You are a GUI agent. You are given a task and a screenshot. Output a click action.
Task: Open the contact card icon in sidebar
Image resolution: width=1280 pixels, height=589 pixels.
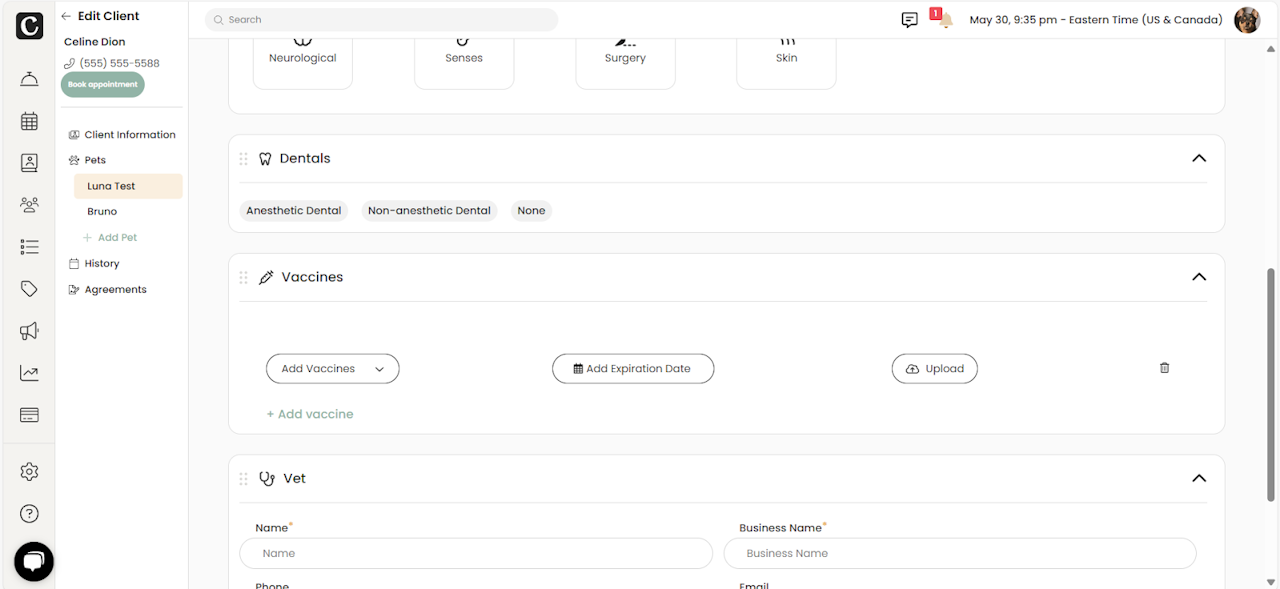[x=29, y=163]
